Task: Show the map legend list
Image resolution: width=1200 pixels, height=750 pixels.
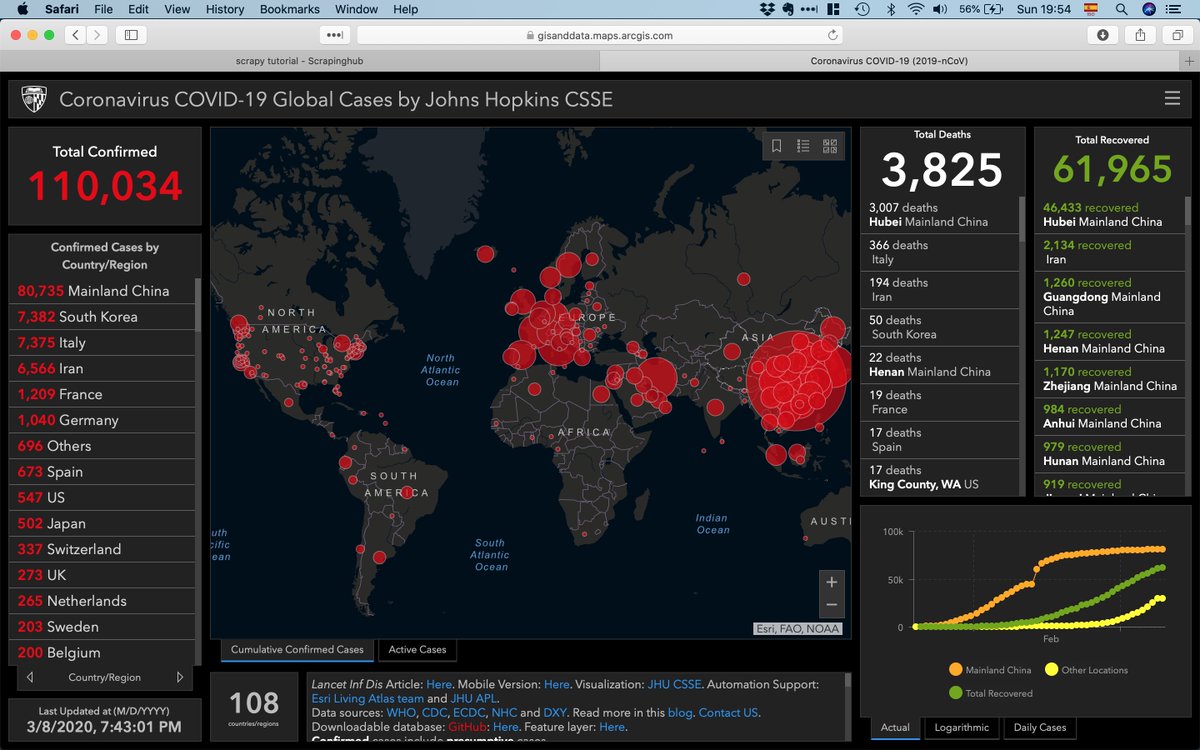Action: (x=803, y=146)
